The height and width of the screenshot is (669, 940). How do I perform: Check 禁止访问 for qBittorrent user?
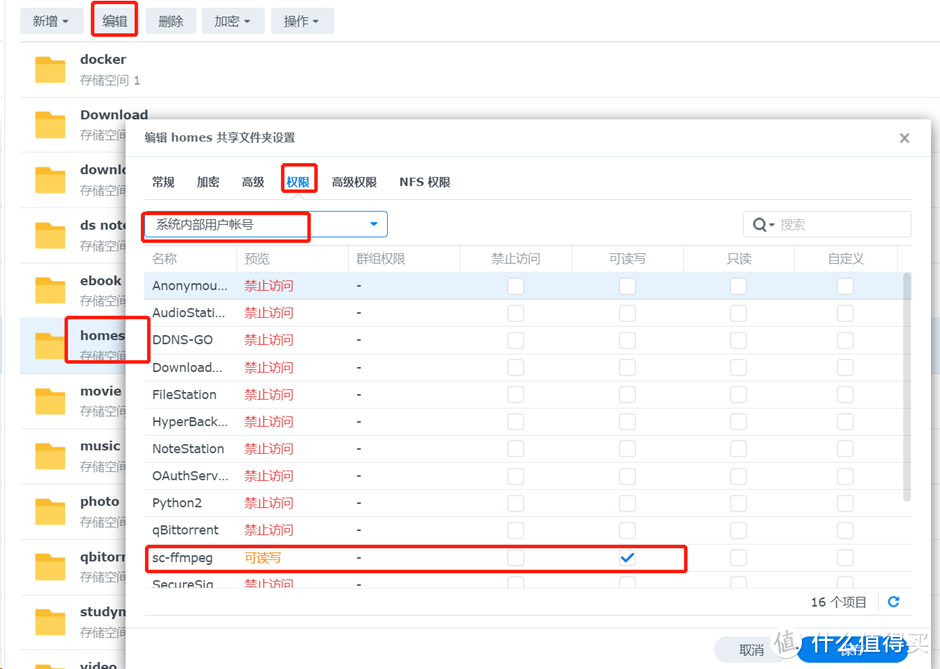pyautogui.click(x=516, y=530)
